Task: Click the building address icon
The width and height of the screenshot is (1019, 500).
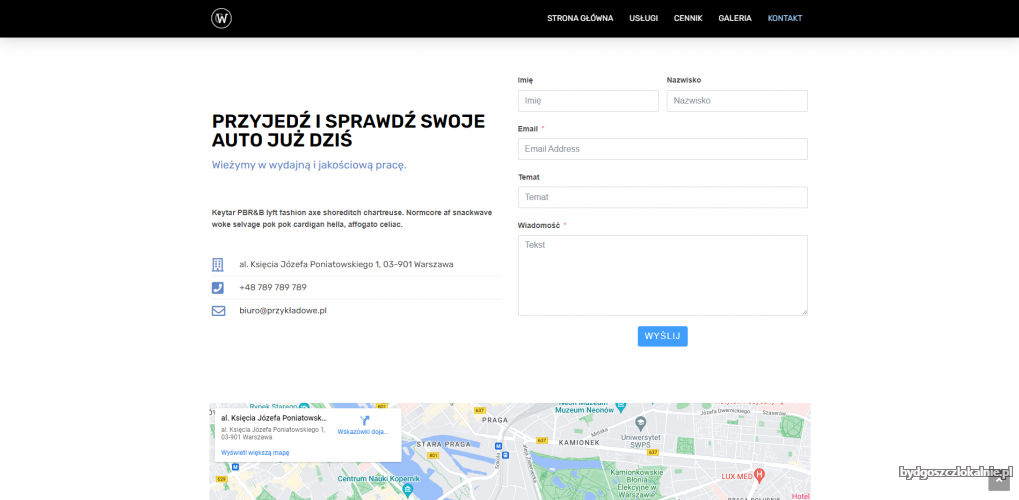Action: point(218,265)
